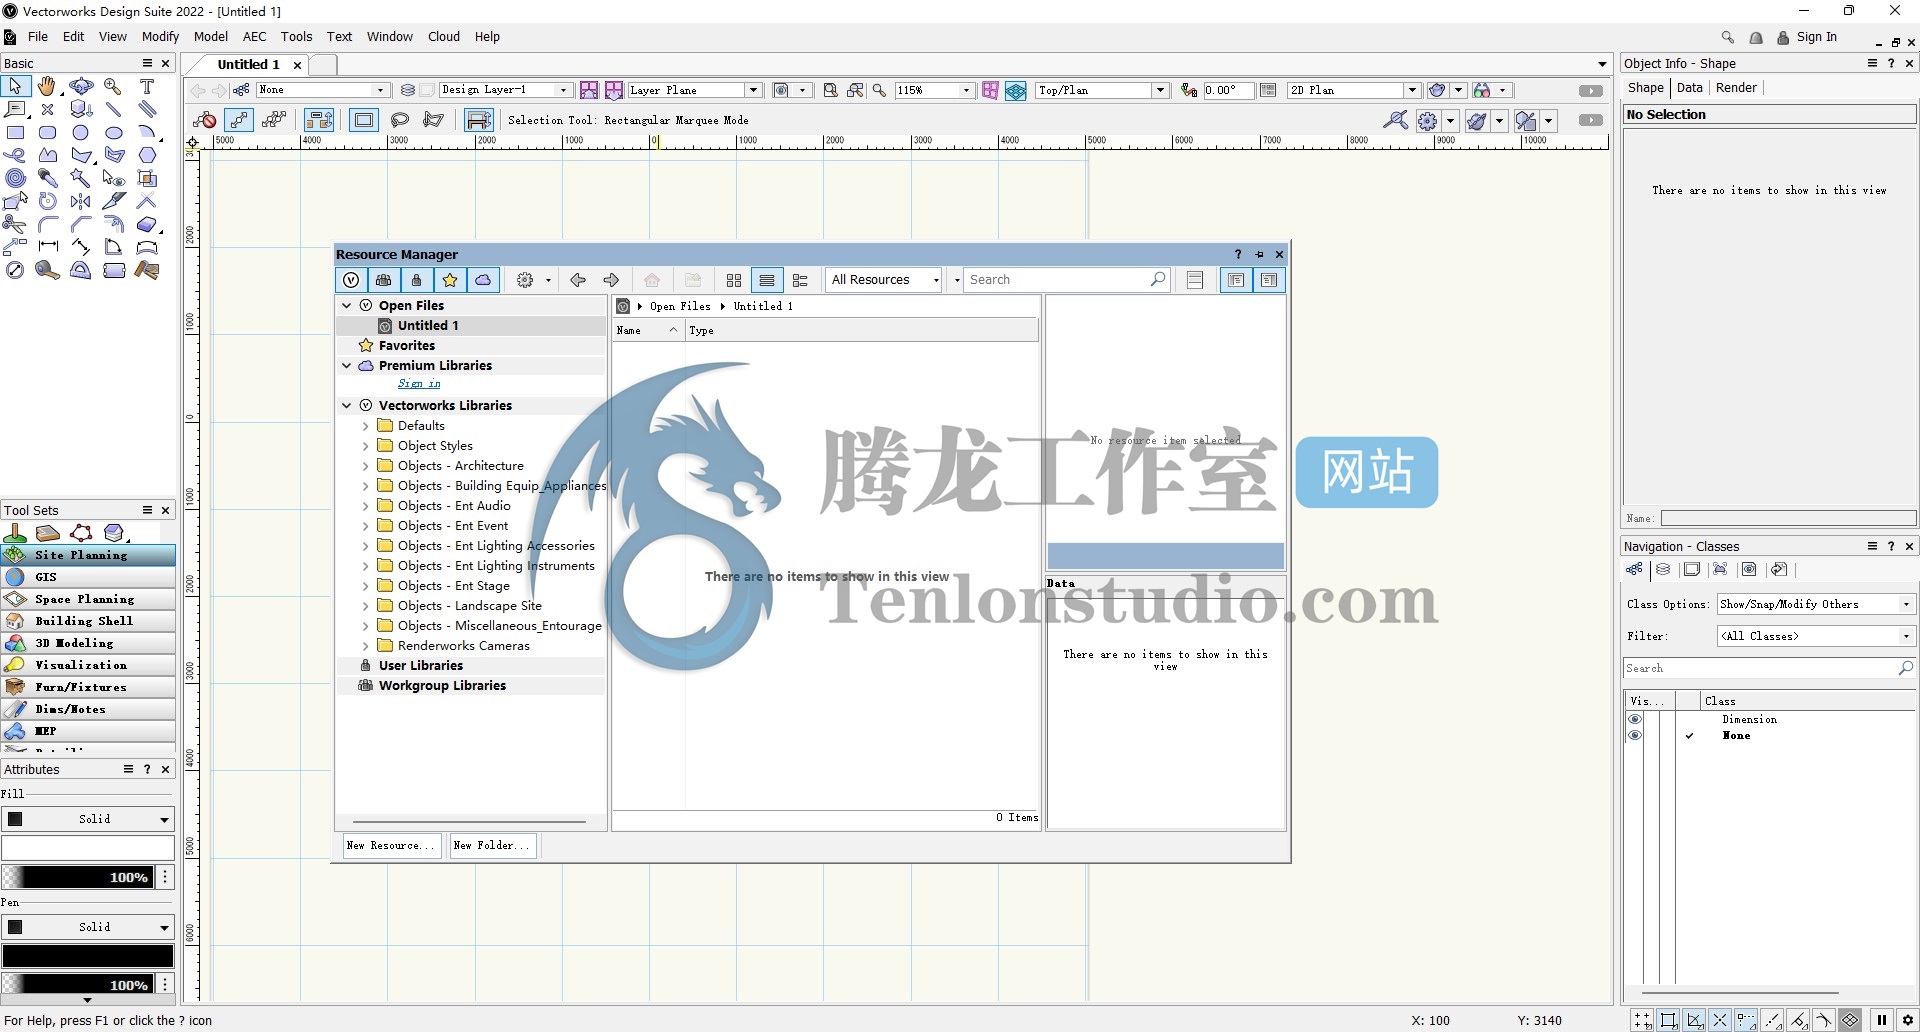Select the Rounded Rectangle tool
1920x1032 pixels.
click(47, 132)
